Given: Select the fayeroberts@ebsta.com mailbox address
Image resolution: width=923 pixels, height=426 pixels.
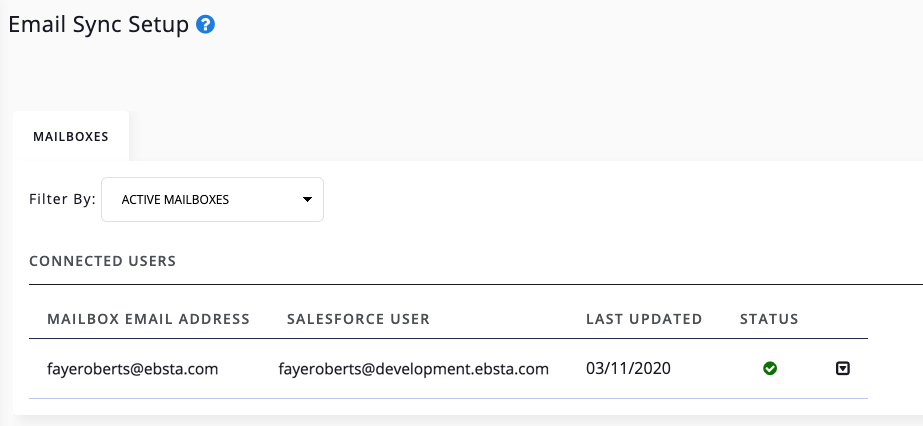Looking at the screenshot, I should 133,369.
